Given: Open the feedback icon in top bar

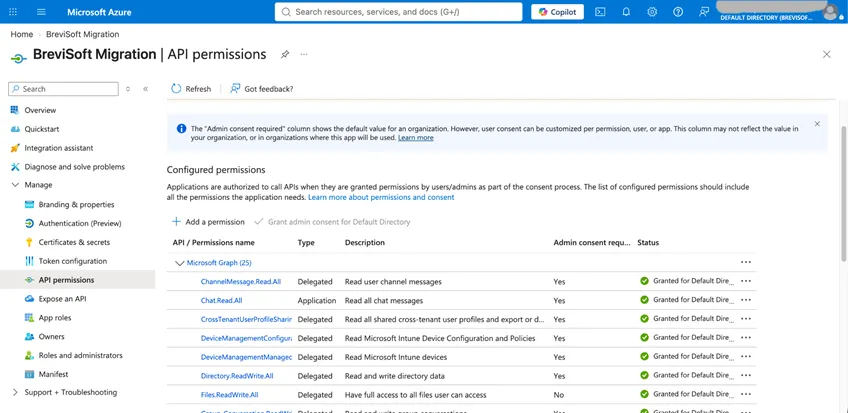Looking at the screenshot, I should [x=704, y=12].
